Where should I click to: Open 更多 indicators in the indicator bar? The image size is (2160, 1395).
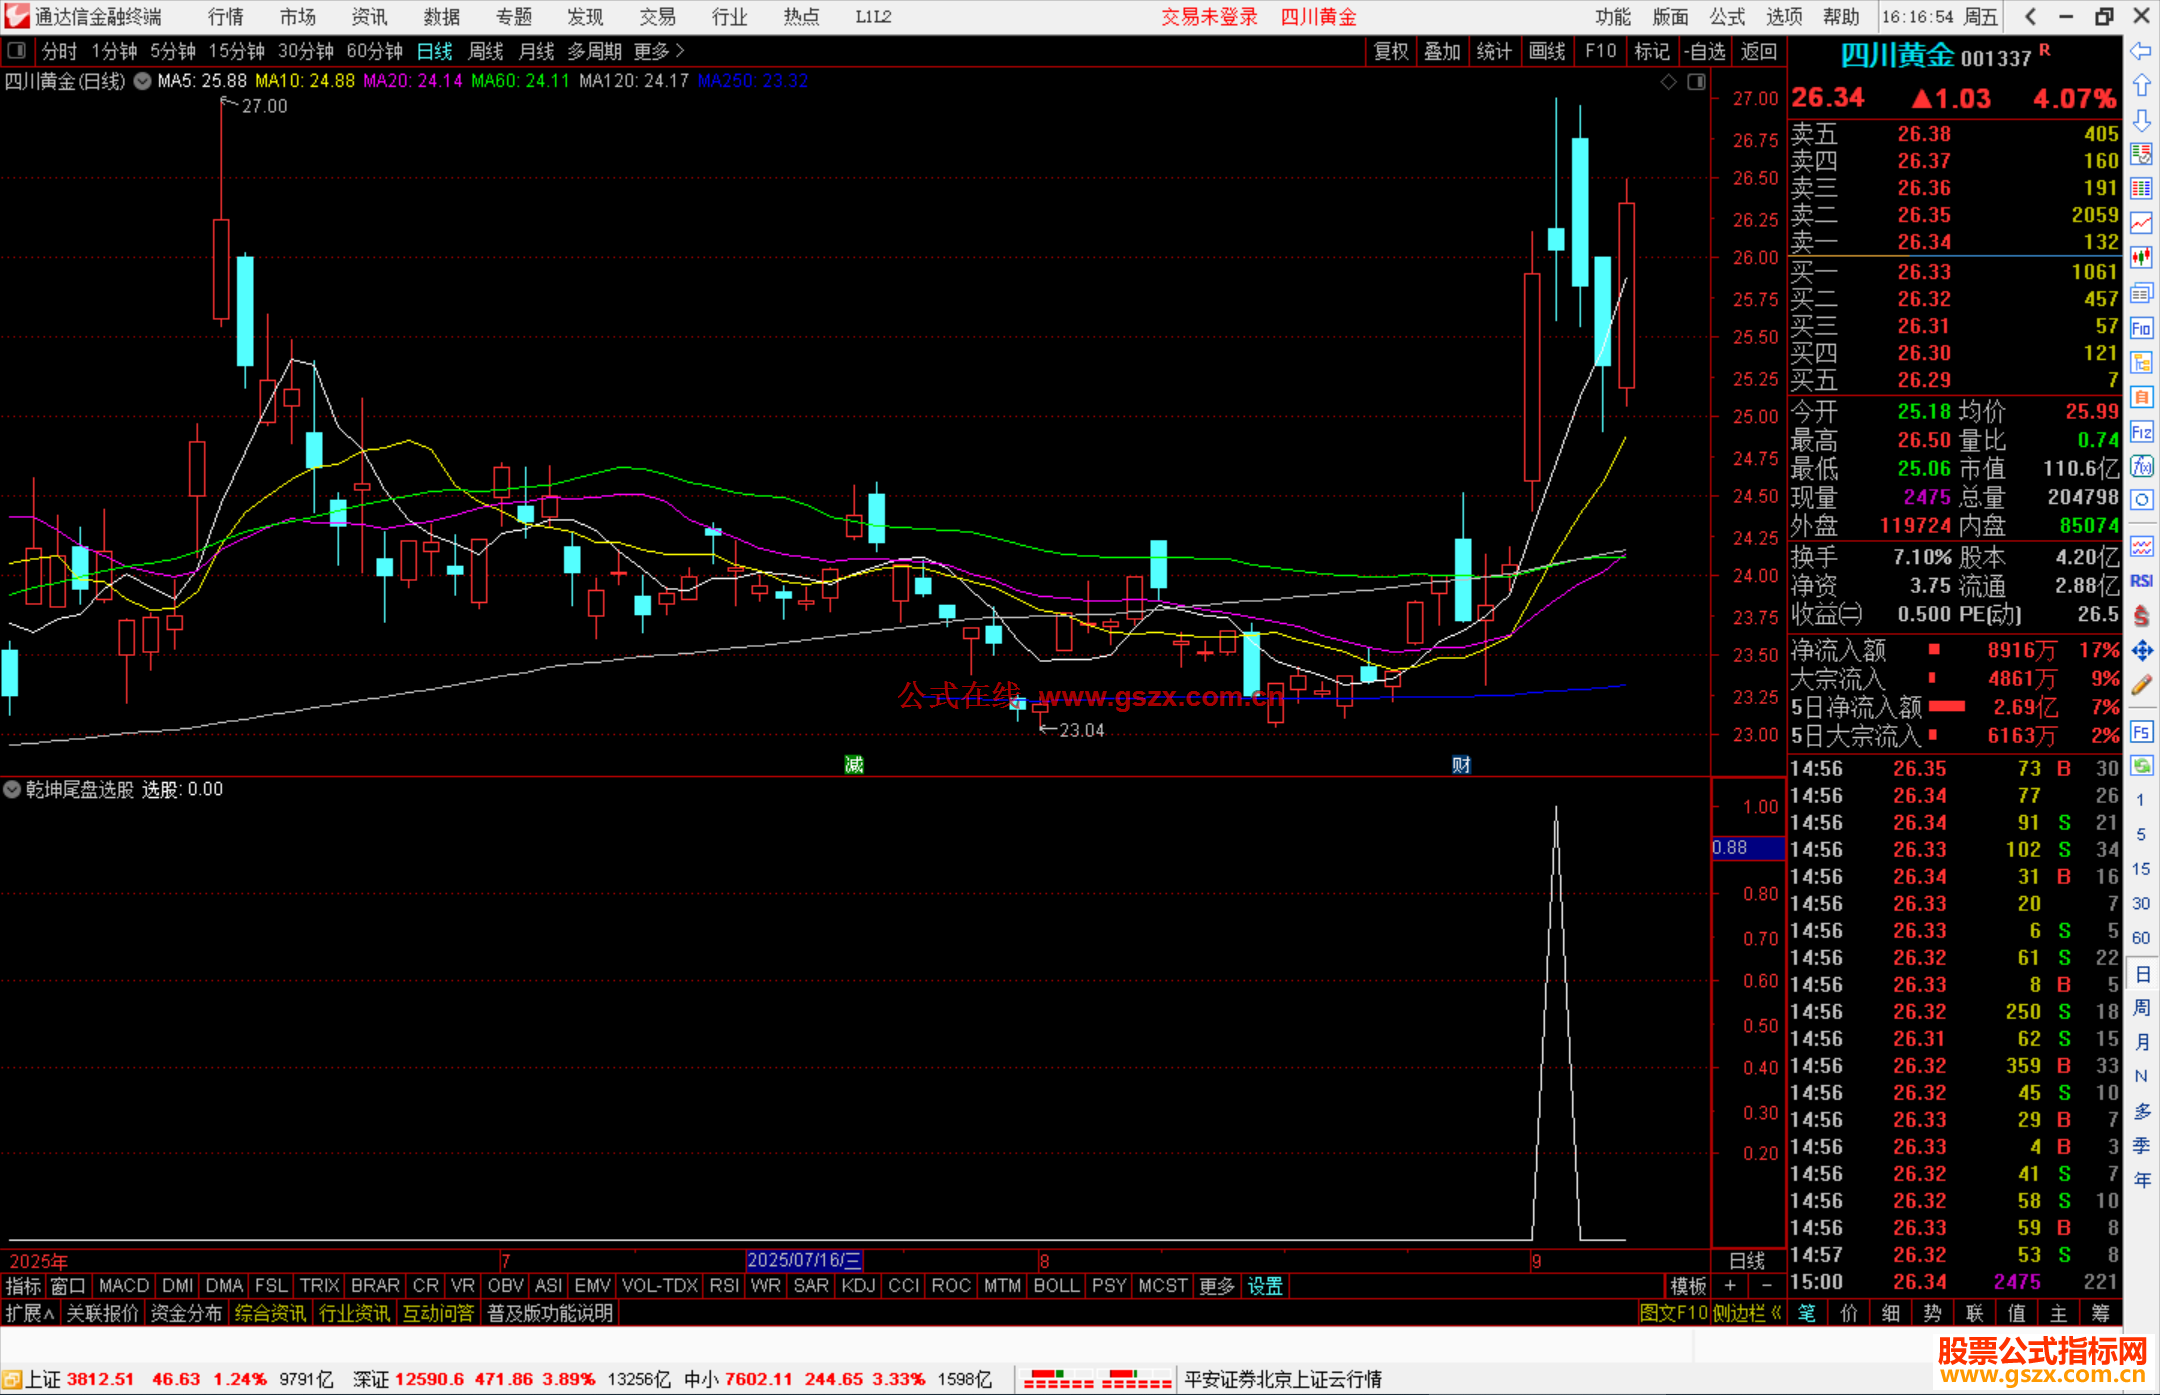(1216, 1286)
